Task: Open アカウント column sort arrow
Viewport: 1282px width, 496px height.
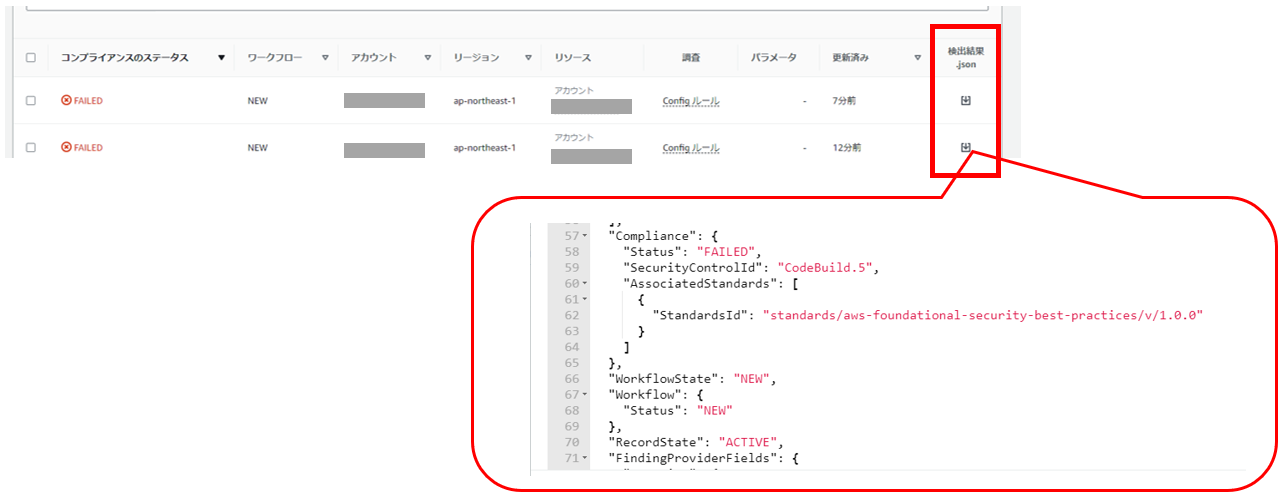Action: (x=428, y=58)
